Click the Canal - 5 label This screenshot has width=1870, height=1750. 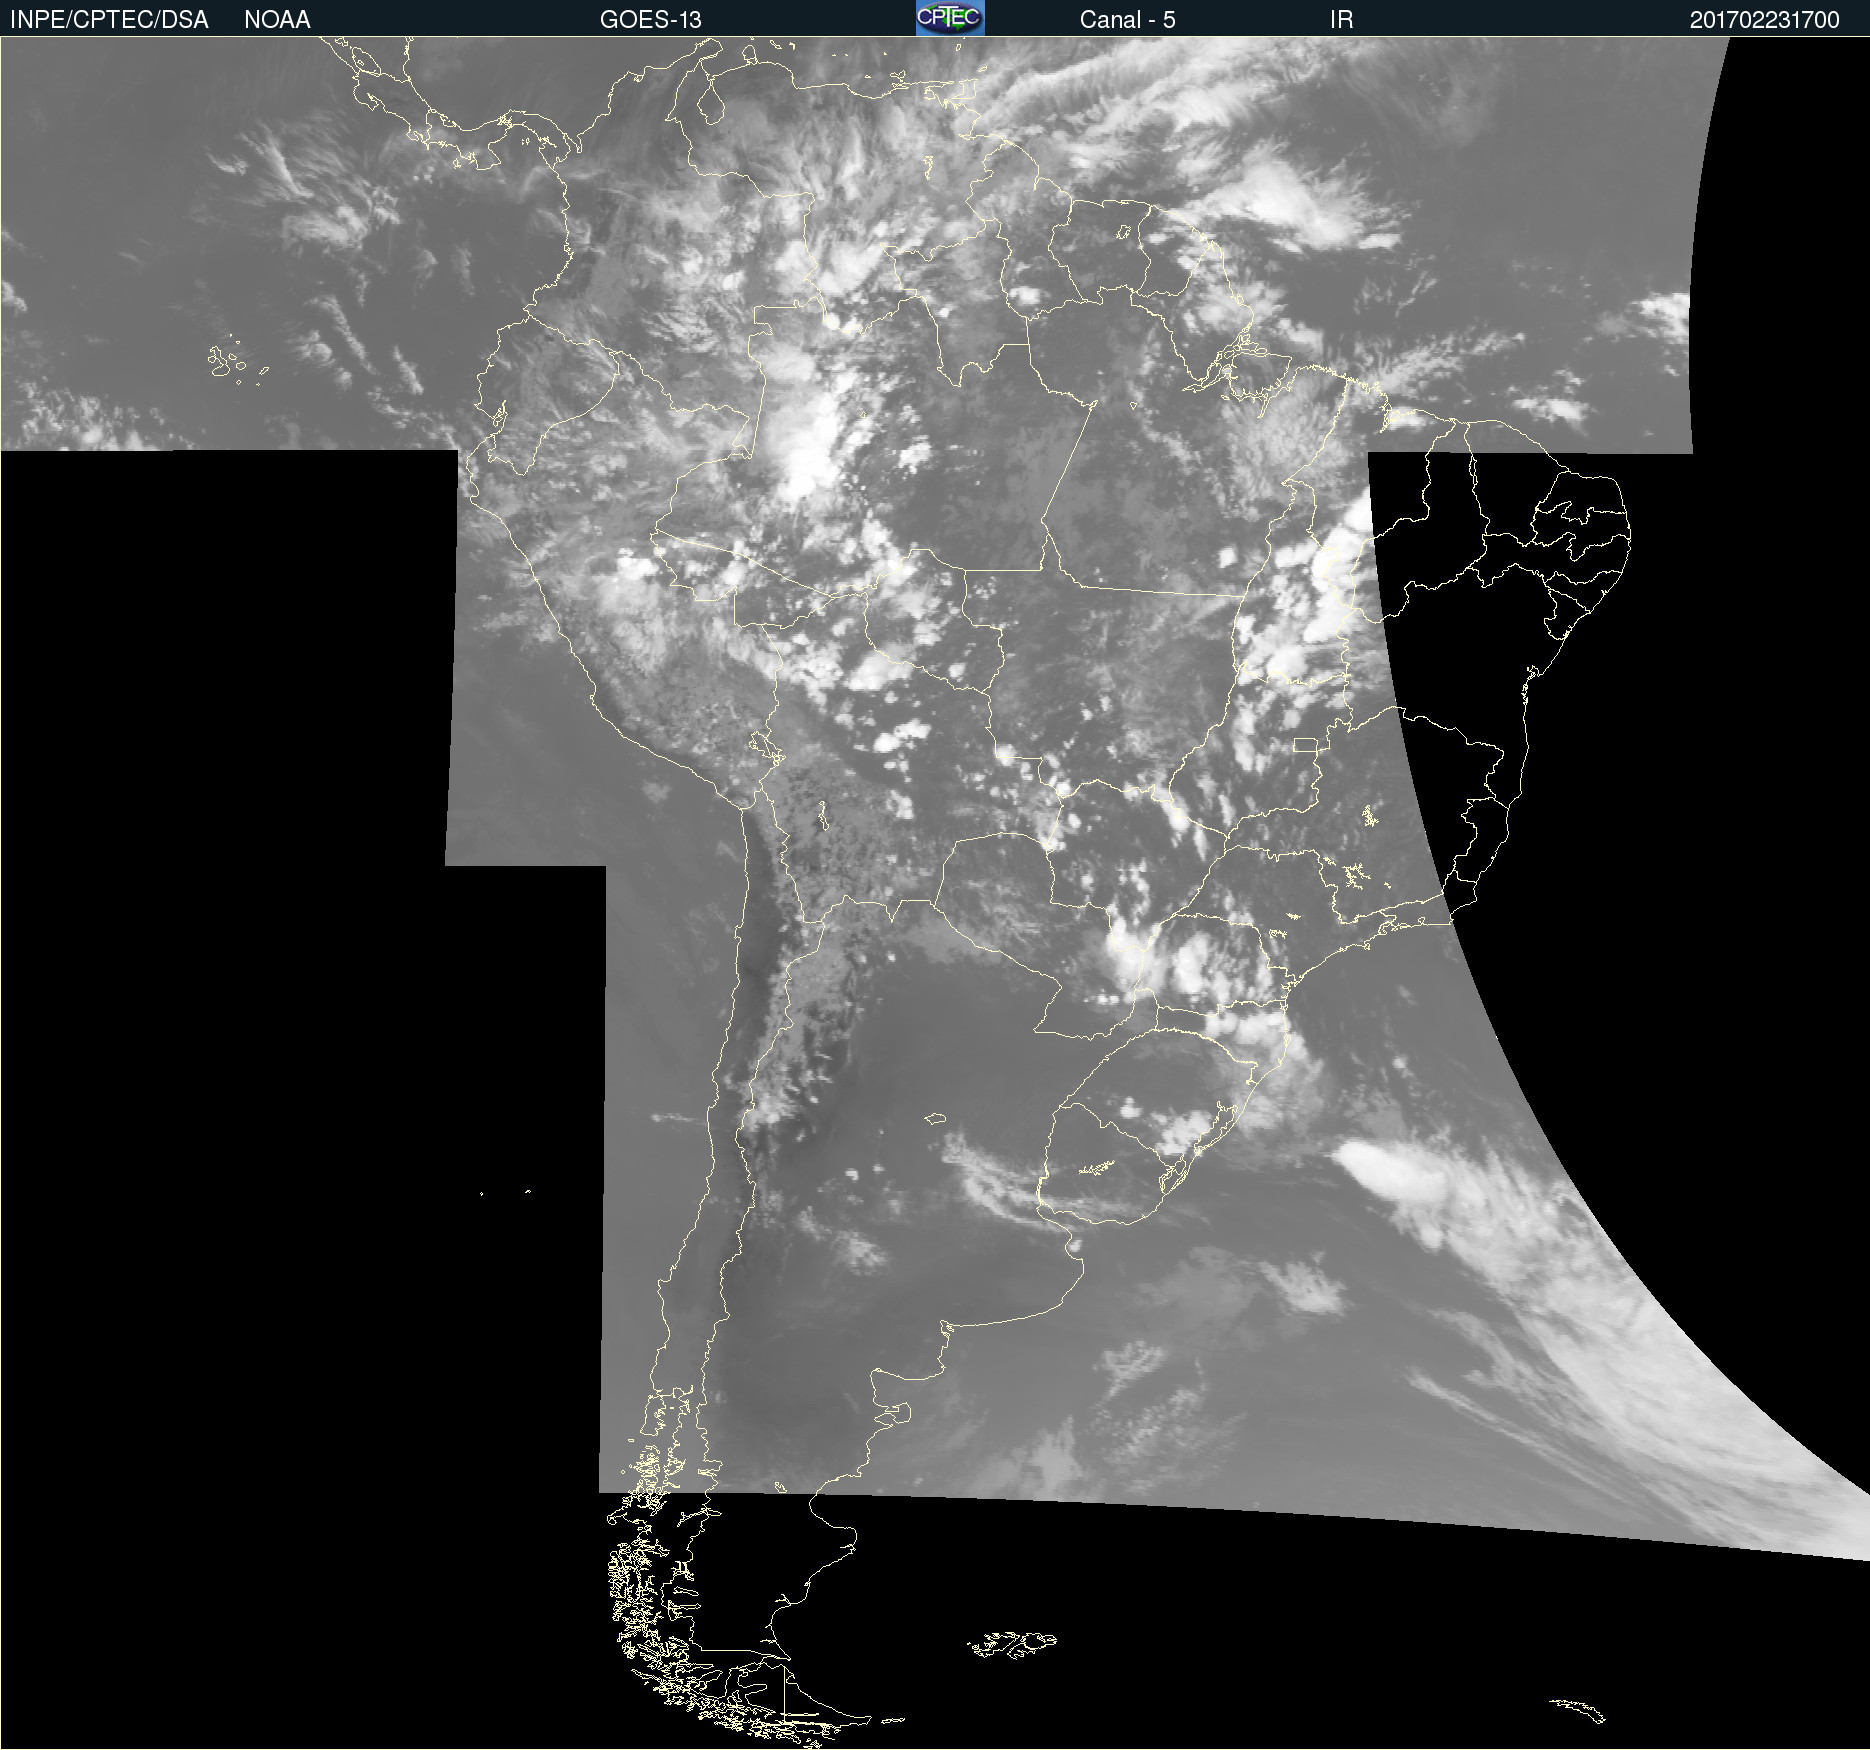tap(1127, 20)
